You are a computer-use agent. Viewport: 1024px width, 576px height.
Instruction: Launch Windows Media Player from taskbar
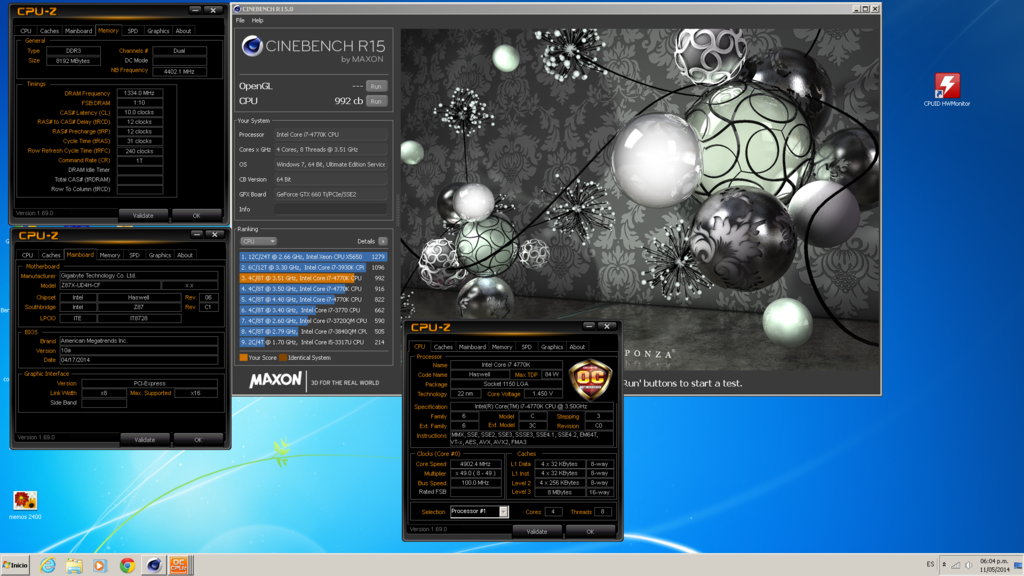tap(100, 565)
